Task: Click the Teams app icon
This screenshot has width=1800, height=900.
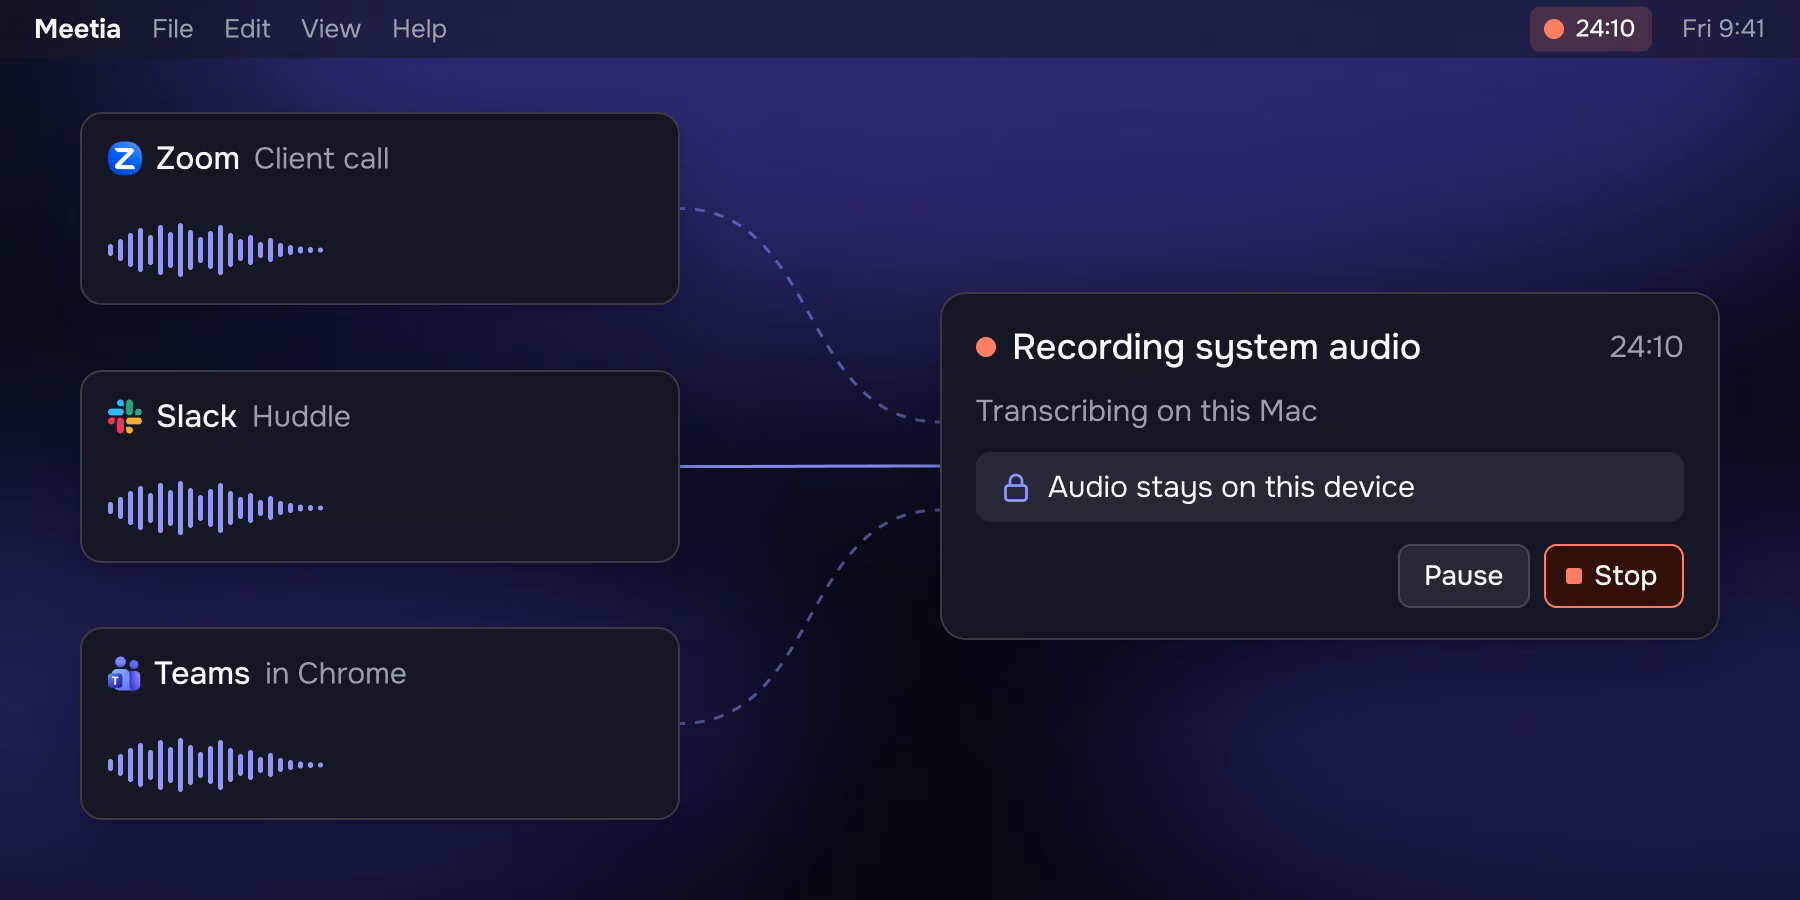Action: click(124, 673)
